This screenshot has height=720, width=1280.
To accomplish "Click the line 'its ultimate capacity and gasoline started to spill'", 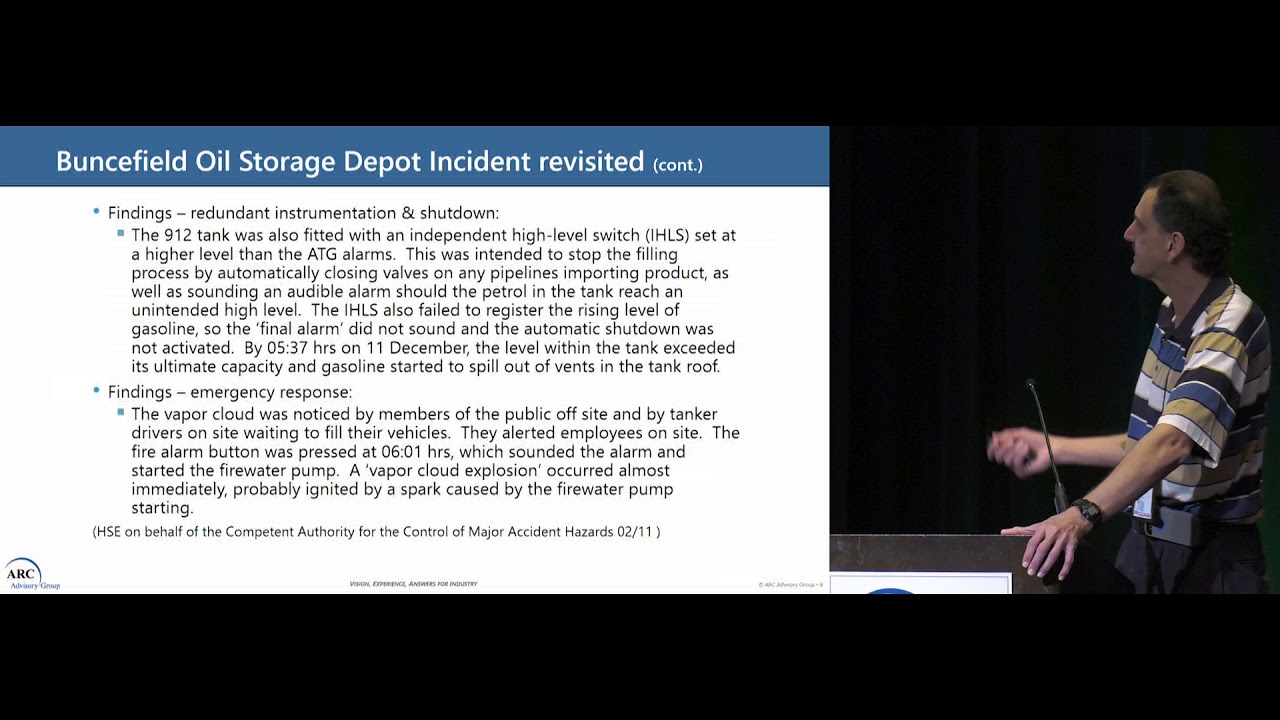I will point(425,367).
